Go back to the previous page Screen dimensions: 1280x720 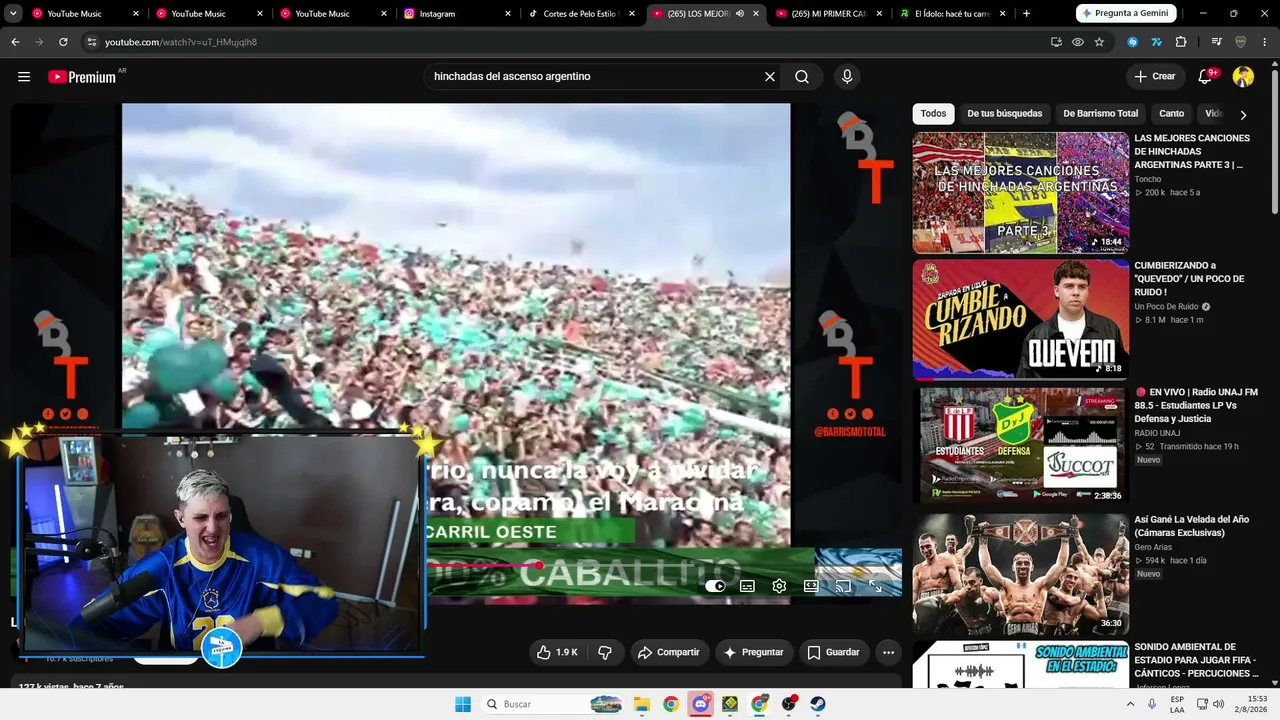point(15,42)
